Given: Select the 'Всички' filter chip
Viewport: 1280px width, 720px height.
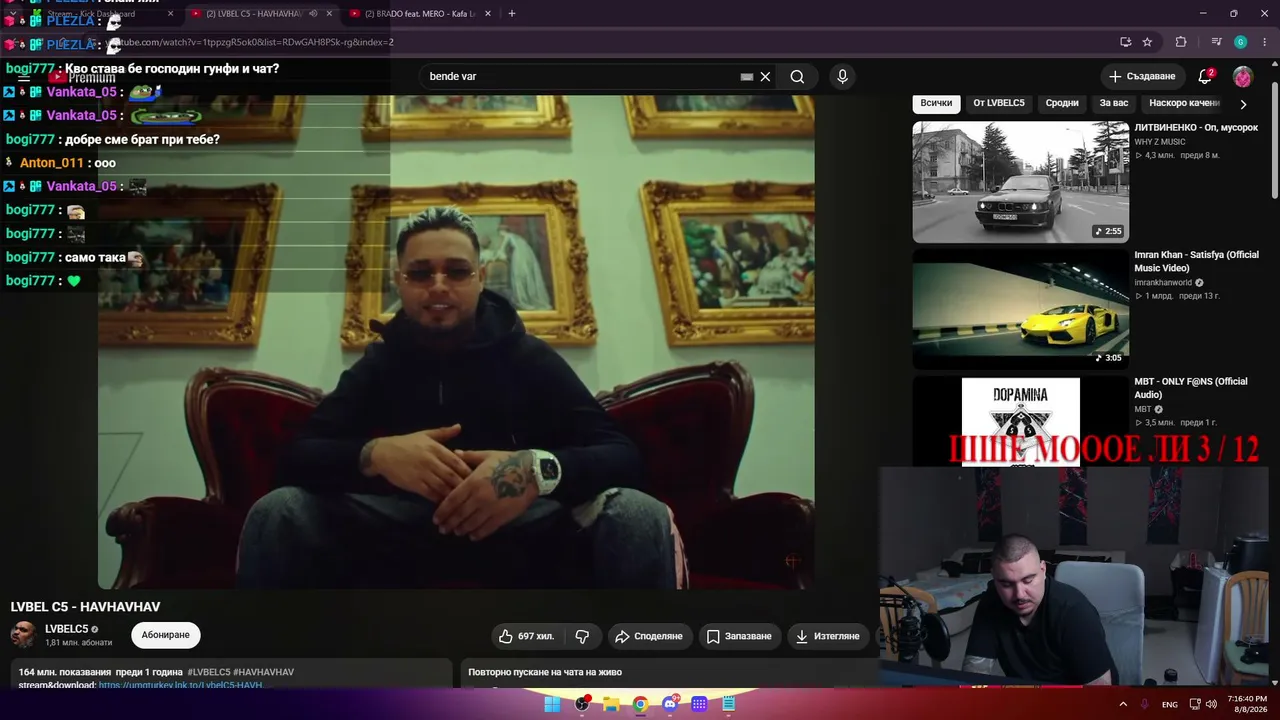Looking at the screenshot, I should pos(936,103).
